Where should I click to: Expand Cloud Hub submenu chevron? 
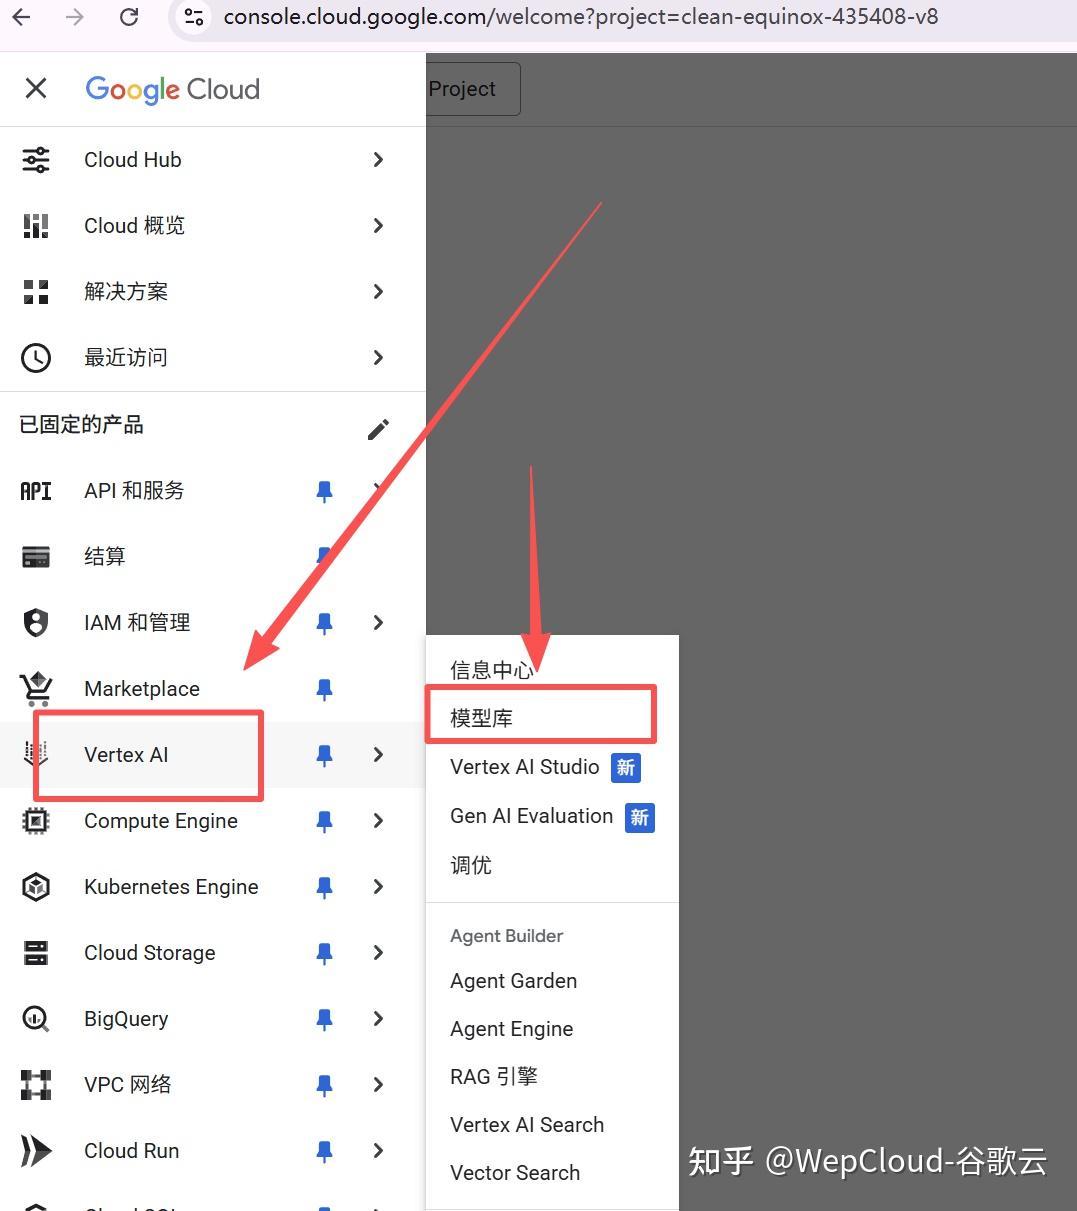378,160
